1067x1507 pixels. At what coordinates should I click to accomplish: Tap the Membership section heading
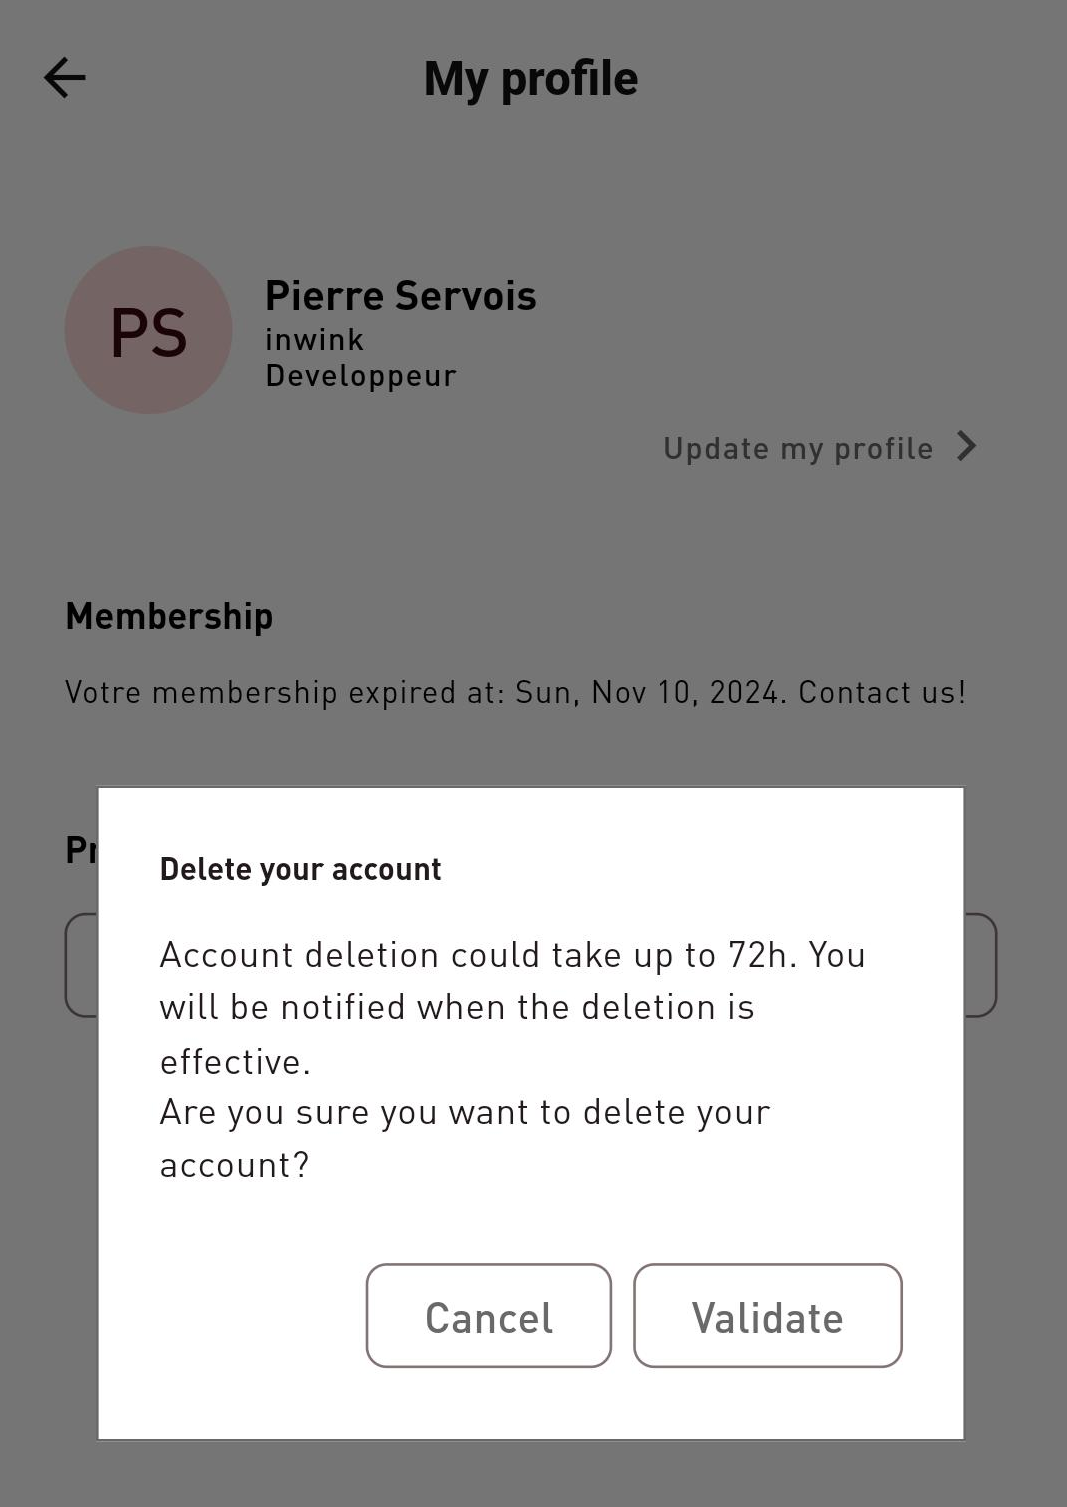click(169, 616)
